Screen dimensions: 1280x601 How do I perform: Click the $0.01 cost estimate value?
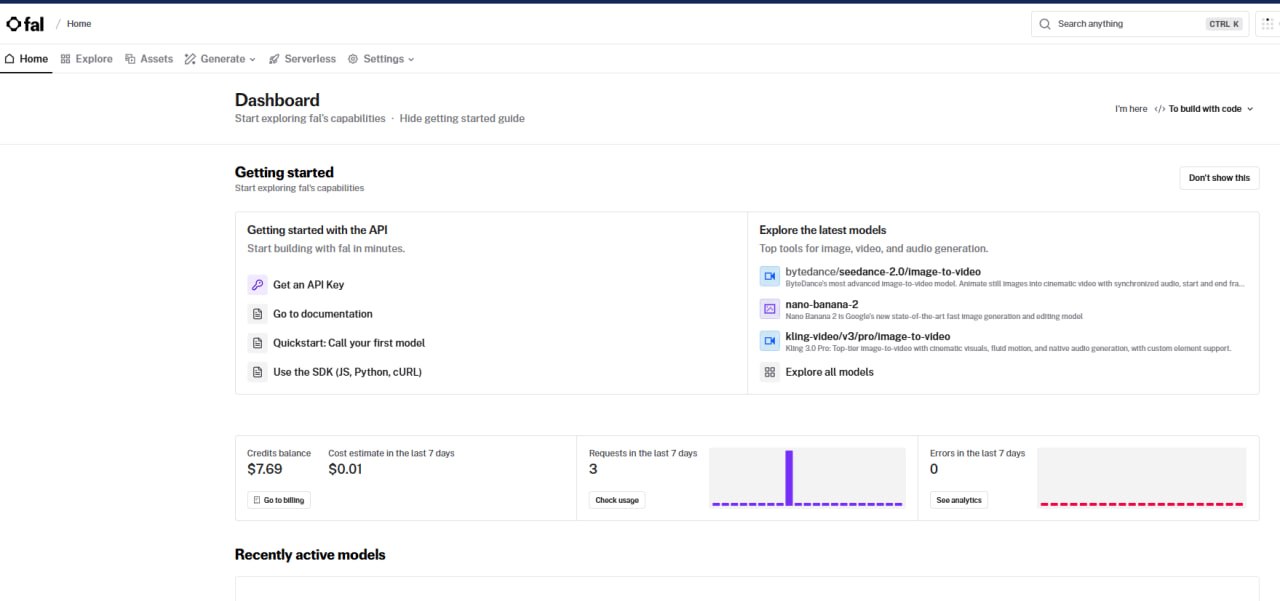coord(345,469)
